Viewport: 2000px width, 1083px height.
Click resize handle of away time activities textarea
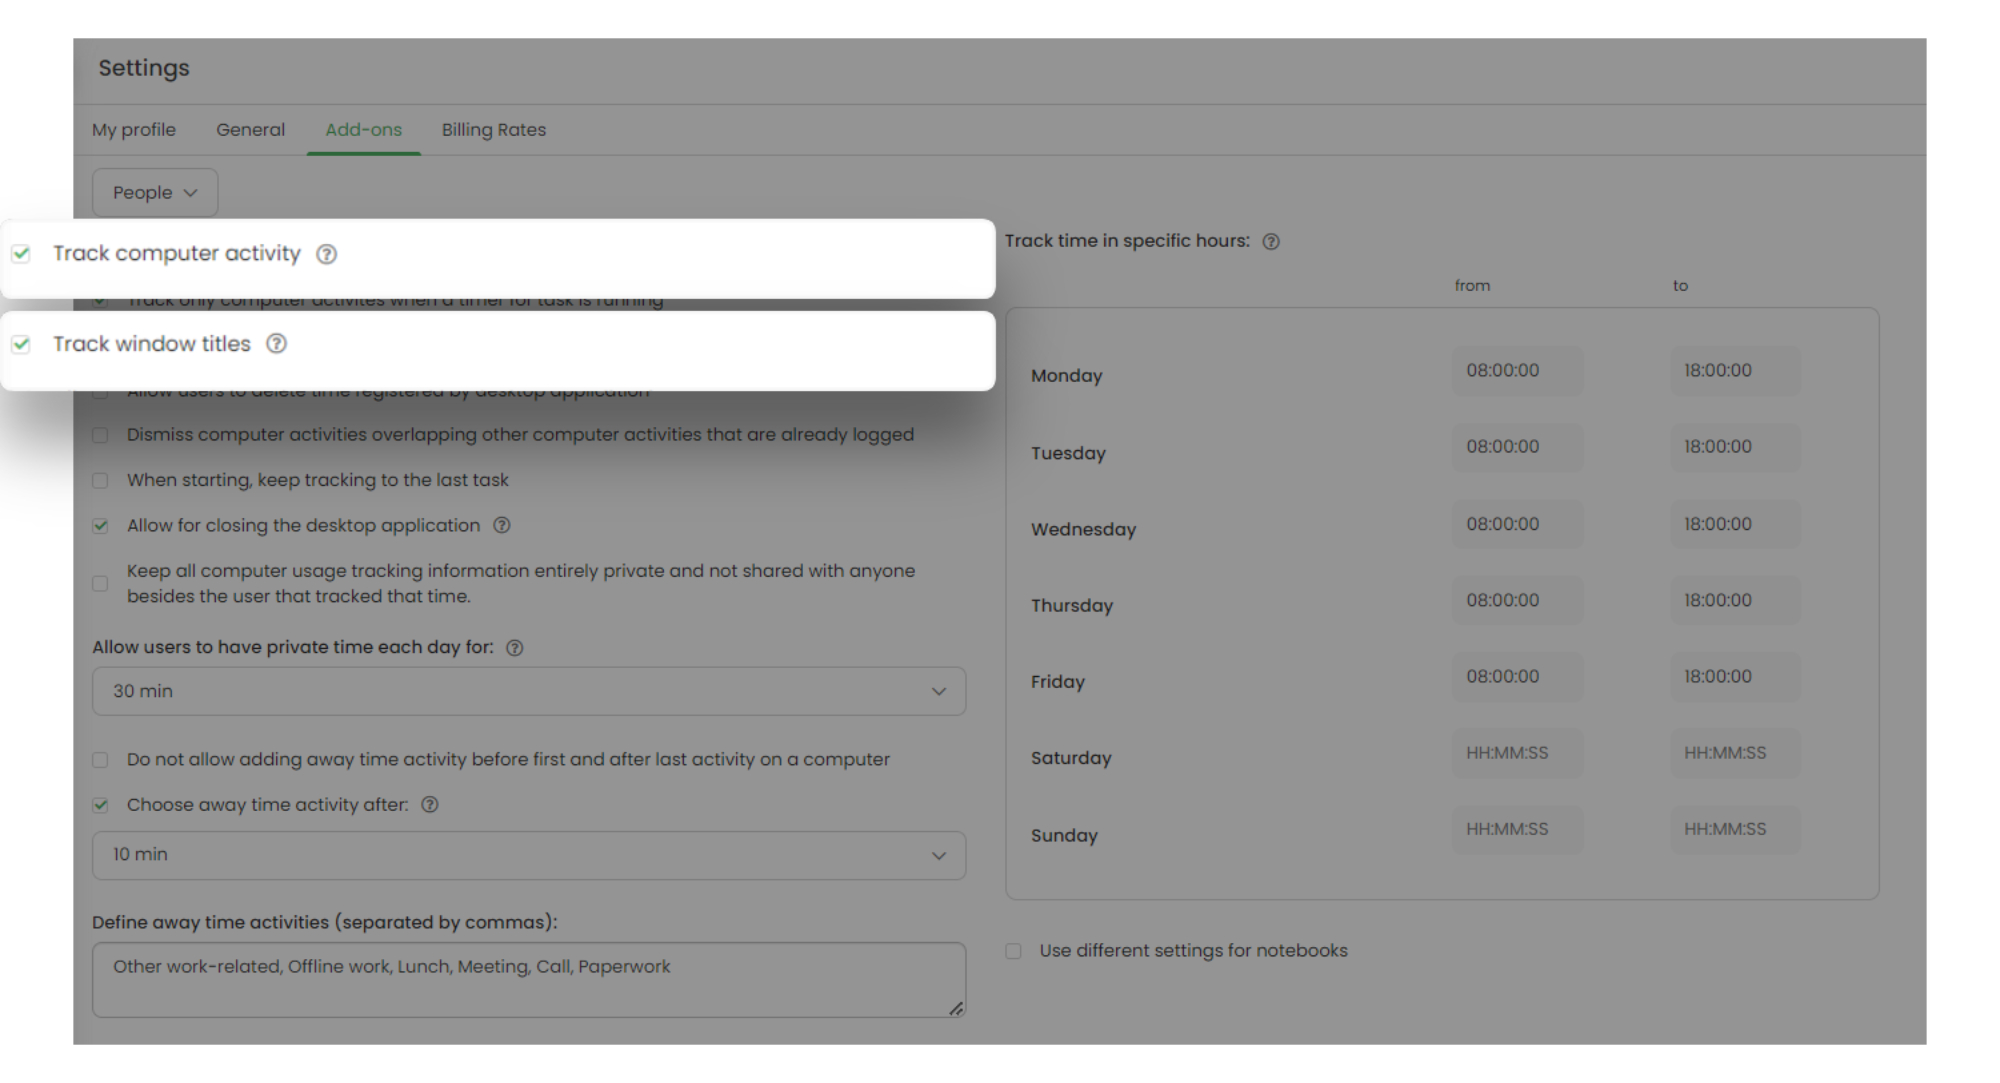coord(956,1008)
